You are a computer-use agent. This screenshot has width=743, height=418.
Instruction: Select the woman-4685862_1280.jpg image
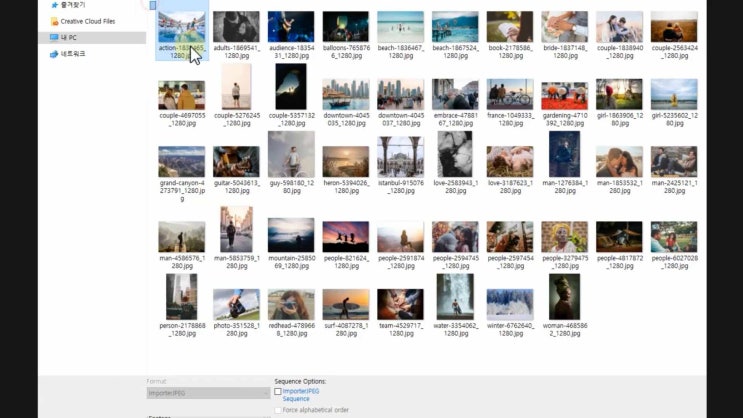click(x=564, y=297)
